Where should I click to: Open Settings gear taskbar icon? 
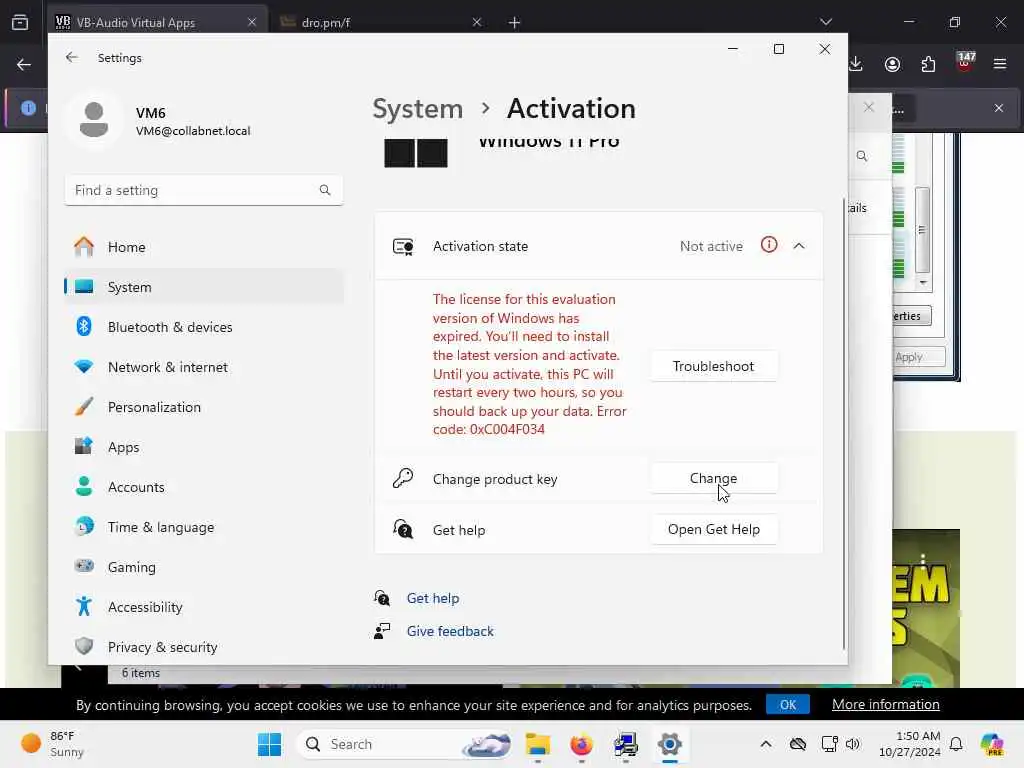pos(669,744)
